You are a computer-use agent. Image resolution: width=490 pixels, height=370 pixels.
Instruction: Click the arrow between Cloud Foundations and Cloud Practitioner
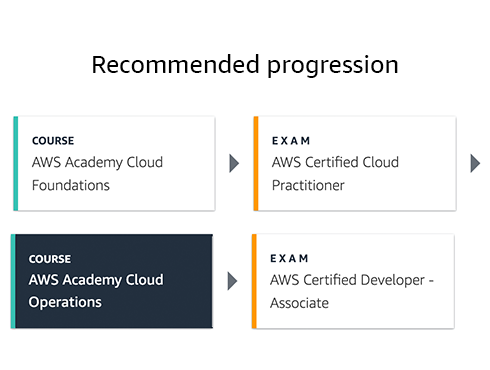point(234,163)
